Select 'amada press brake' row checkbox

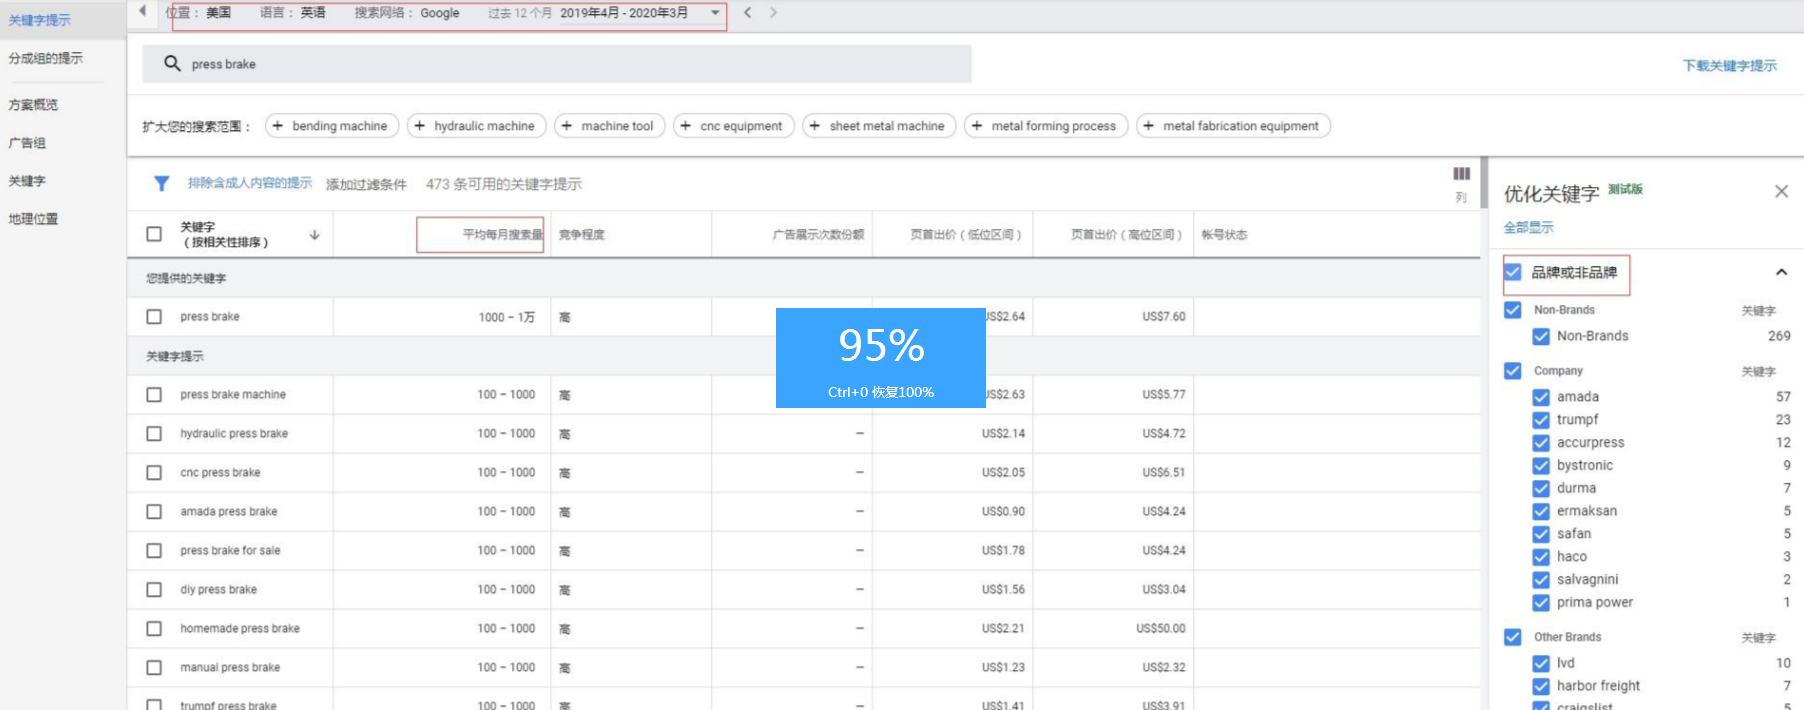pos(154,511)
